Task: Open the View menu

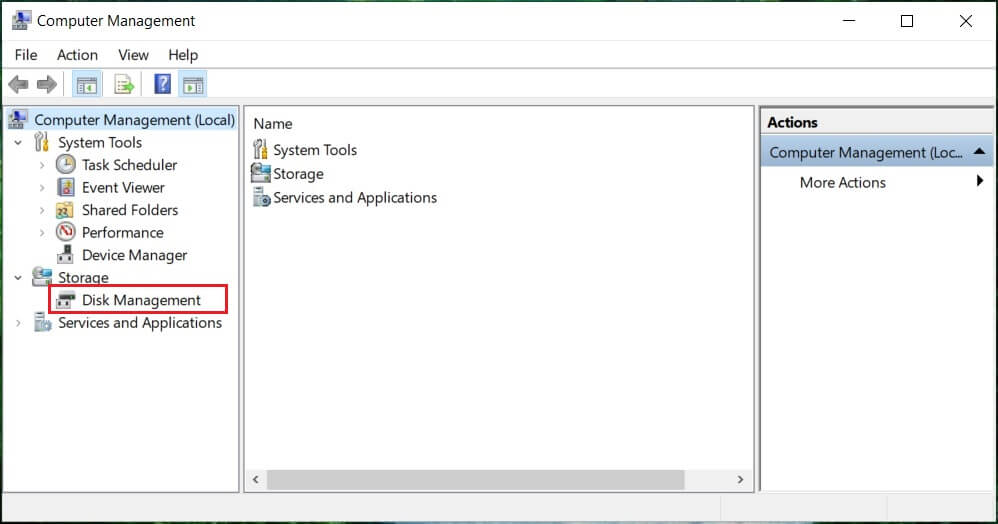Action: (x=133, y=55)
